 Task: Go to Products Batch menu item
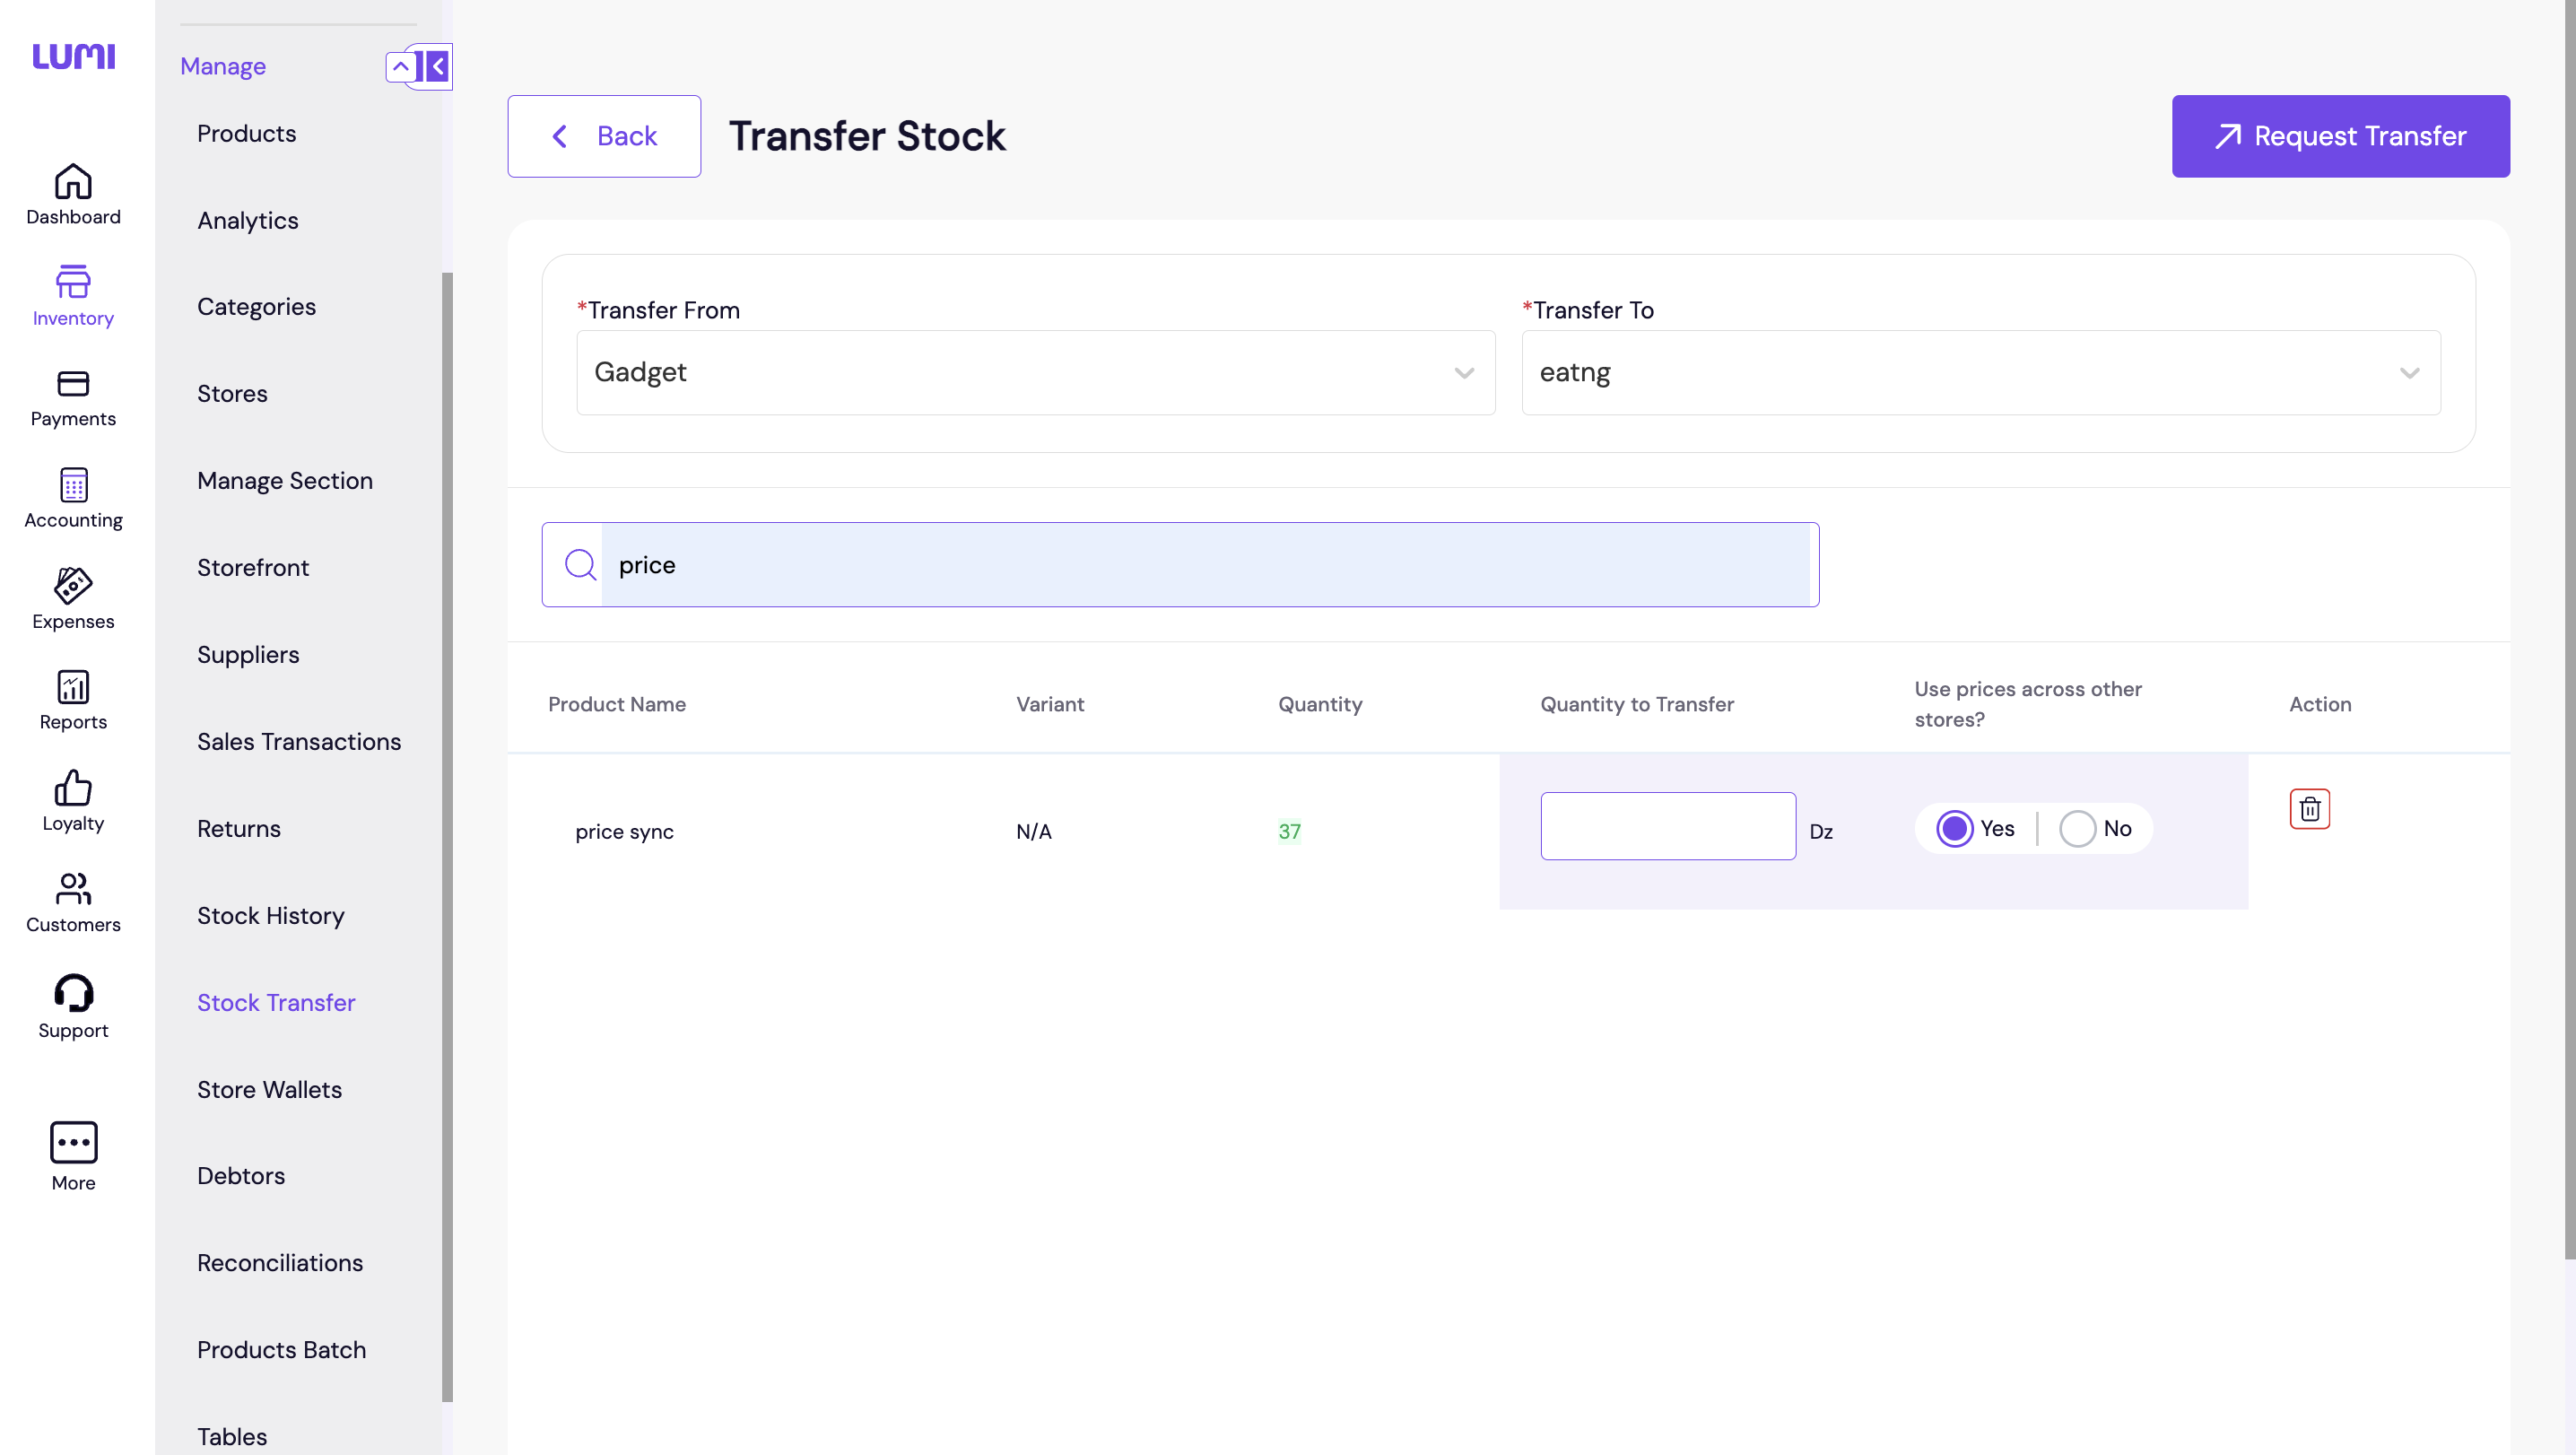point(281,1350)
